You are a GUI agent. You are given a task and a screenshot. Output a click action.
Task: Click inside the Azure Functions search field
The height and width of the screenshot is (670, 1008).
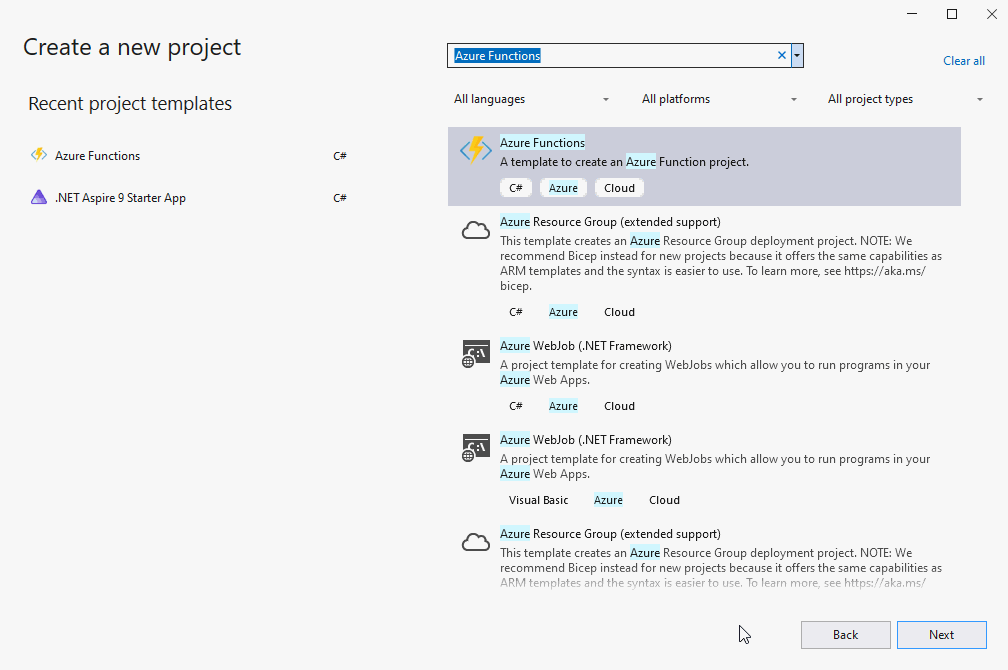[610, 55]
